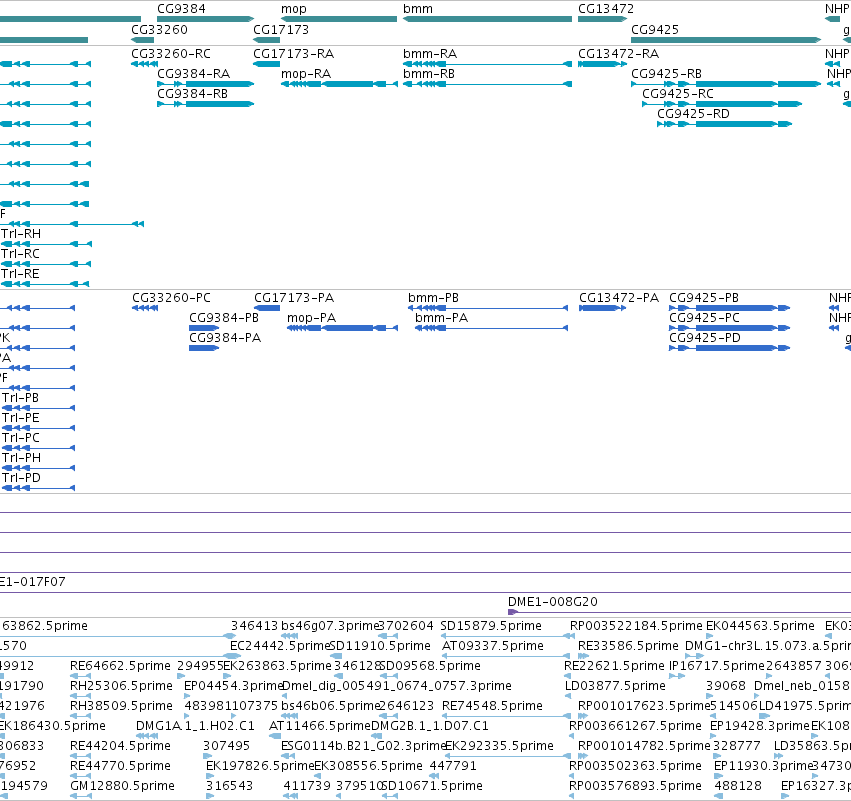
Task: Click EST EK186430.5prime
Action: (x=52, y=726)
